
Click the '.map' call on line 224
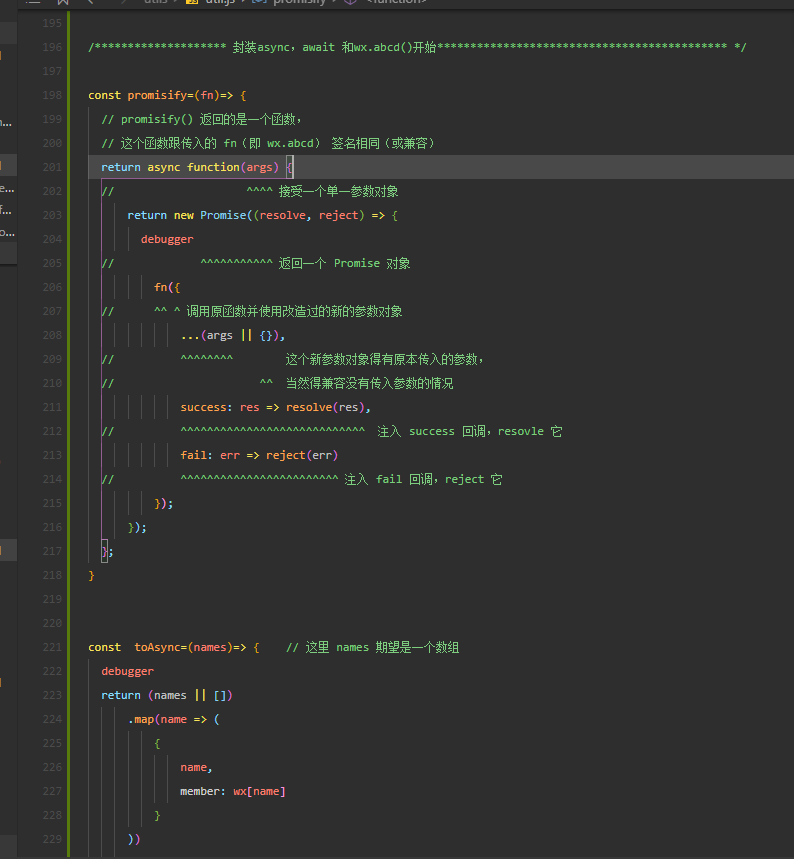[x=141, y=719]
